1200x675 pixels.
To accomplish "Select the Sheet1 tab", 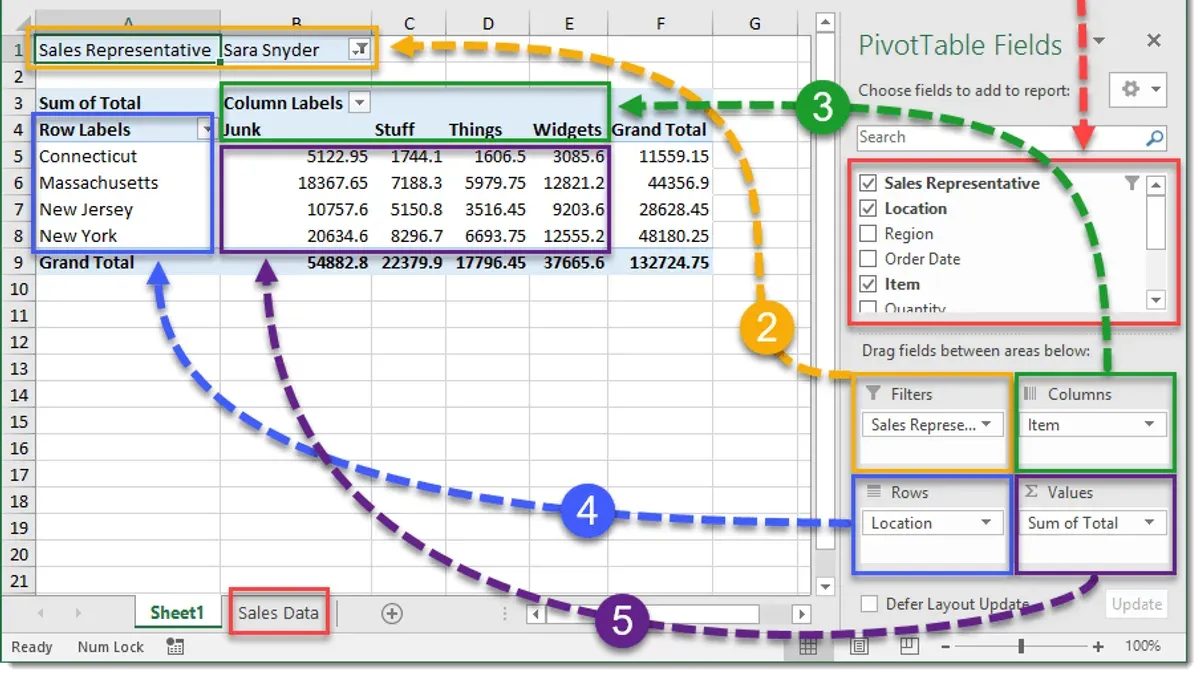I will (x=177, y=613).
